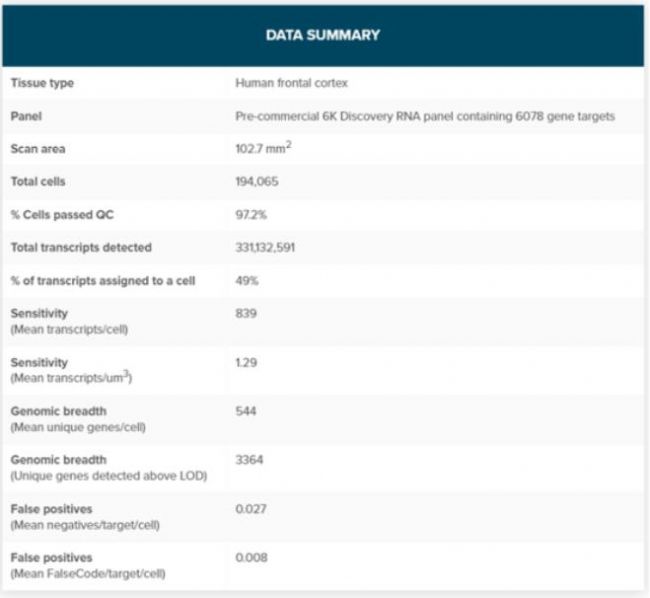Screen dimensions: 650x598
Task: Click the DATA SUMMARY header title
Action: (x=322, y=35)
